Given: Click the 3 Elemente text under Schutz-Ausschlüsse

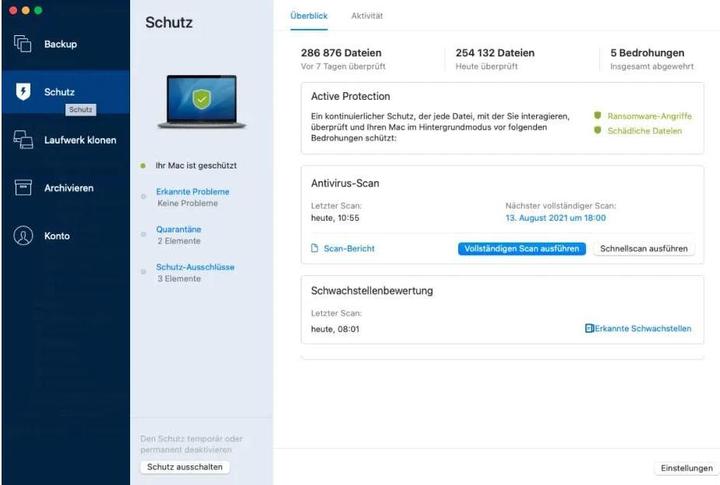Looking at the screenshot, I should coord(179,278).
